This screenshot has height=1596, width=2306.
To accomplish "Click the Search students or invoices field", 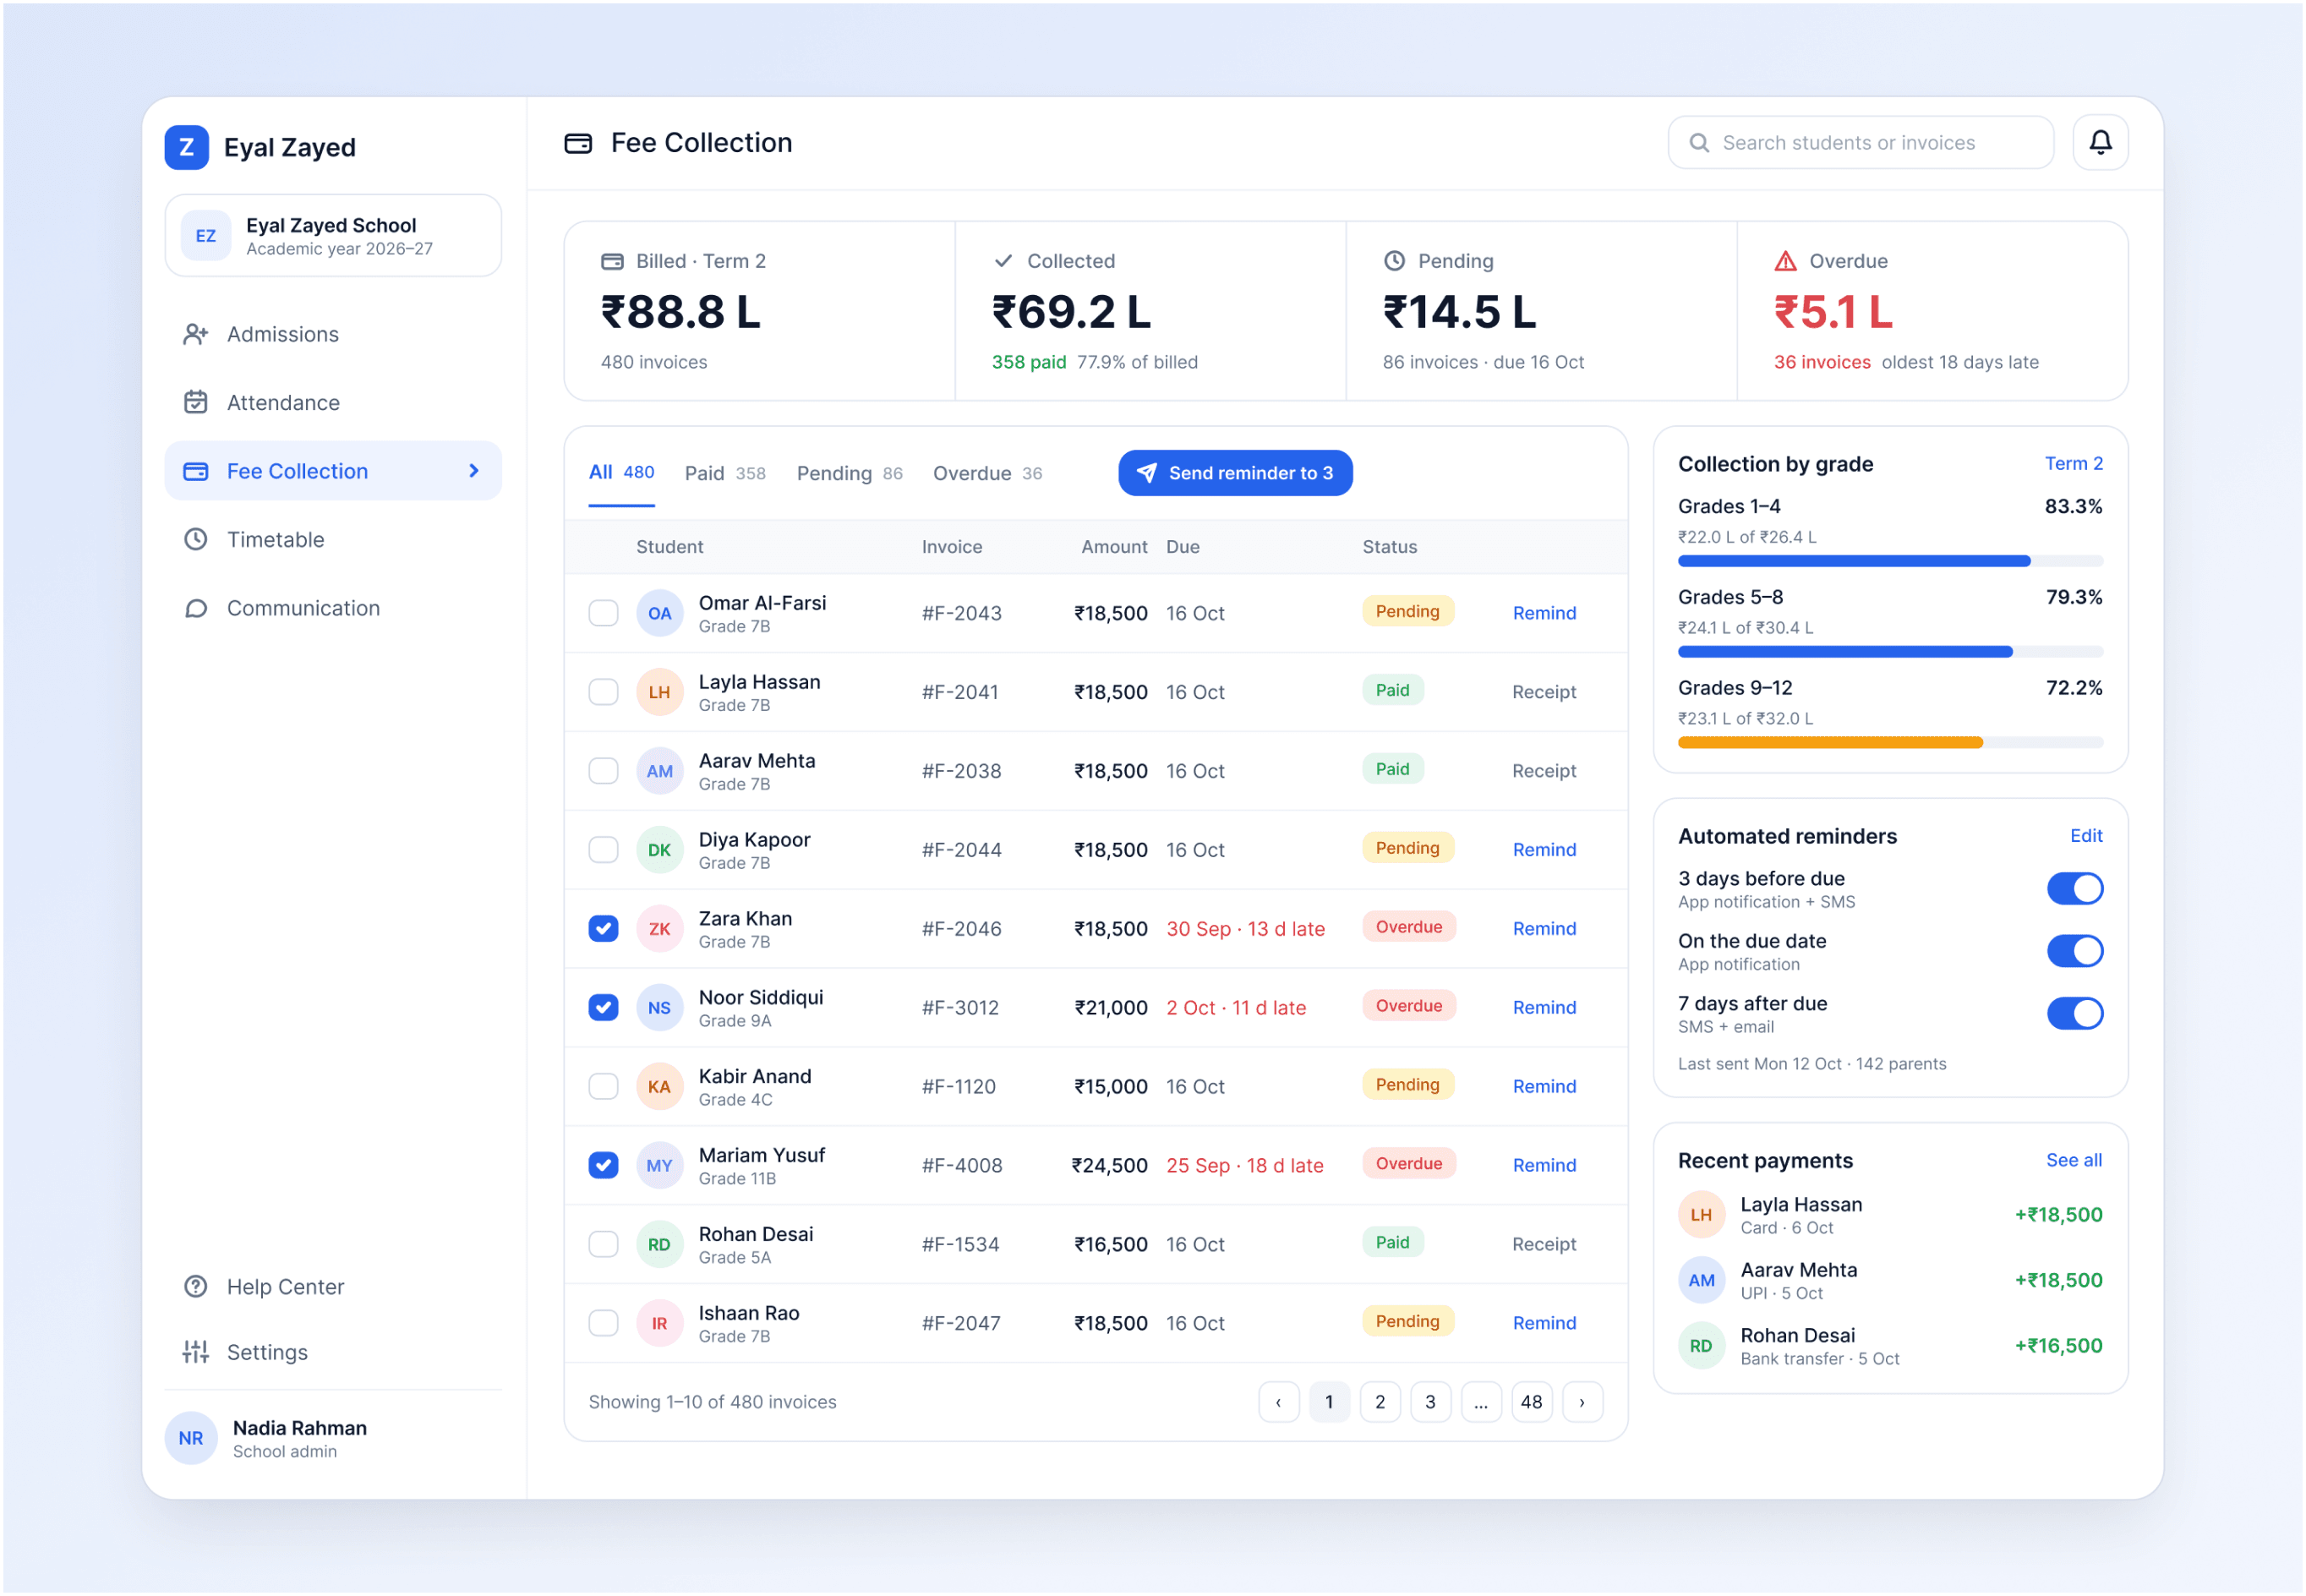I will click(x=1860, y=143).
